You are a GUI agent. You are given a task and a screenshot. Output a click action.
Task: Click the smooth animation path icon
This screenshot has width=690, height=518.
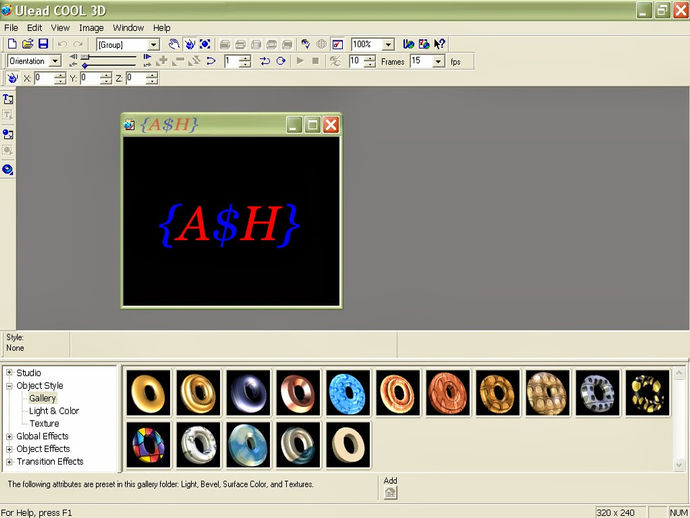coord(211,61)
